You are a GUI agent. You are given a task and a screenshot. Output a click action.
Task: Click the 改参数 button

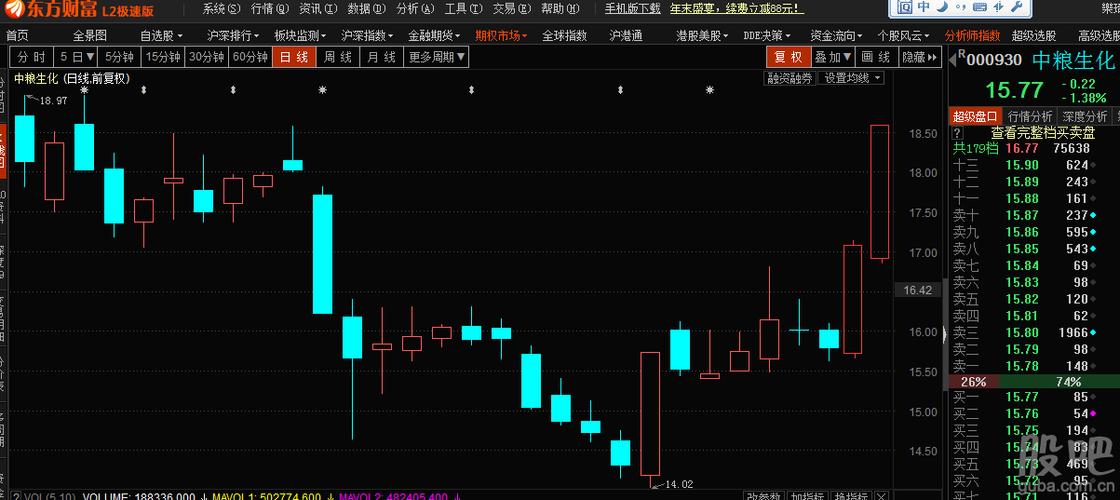(766, 496)
